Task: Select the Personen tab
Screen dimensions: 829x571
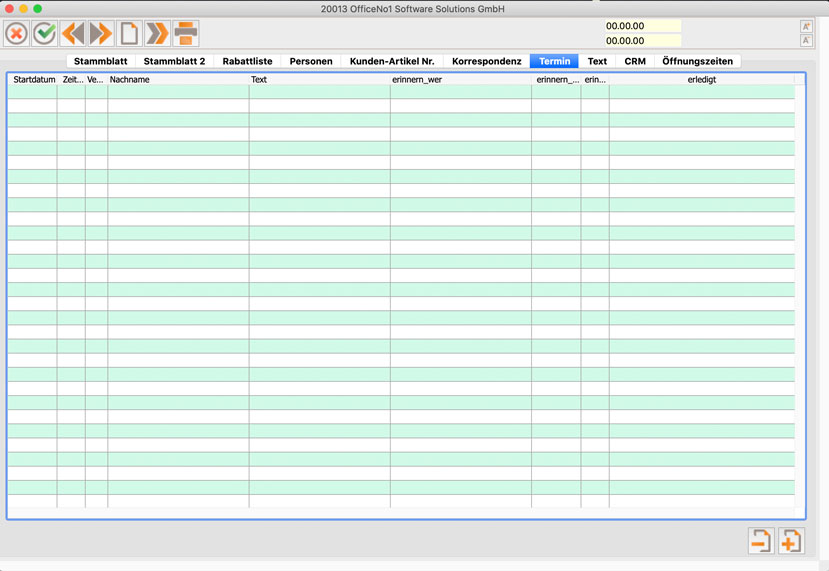Action: tap(311, 61)
